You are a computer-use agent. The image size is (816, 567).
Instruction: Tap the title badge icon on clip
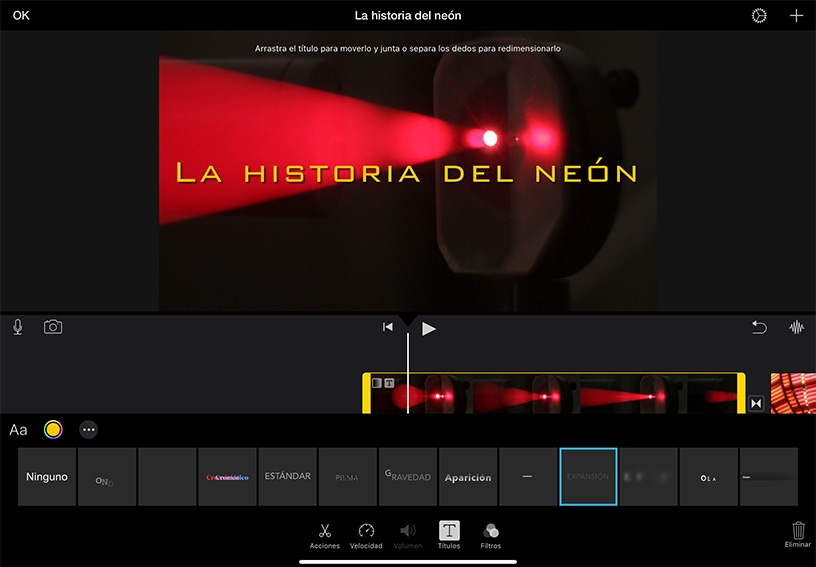(389, 383)
